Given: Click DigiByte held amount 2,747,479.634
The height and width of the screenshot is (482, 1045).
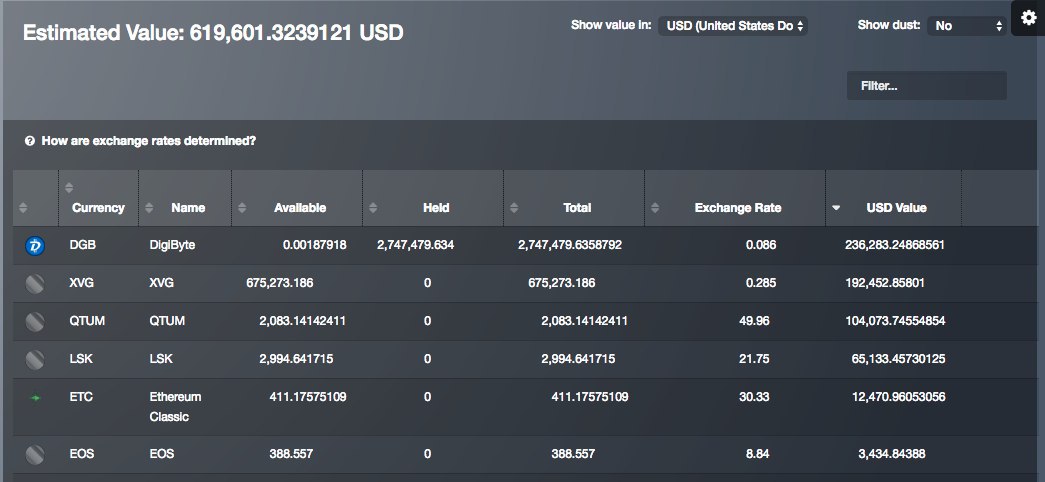Looking at the screenshot, I should pyautogui.click(x=415, y=245).
